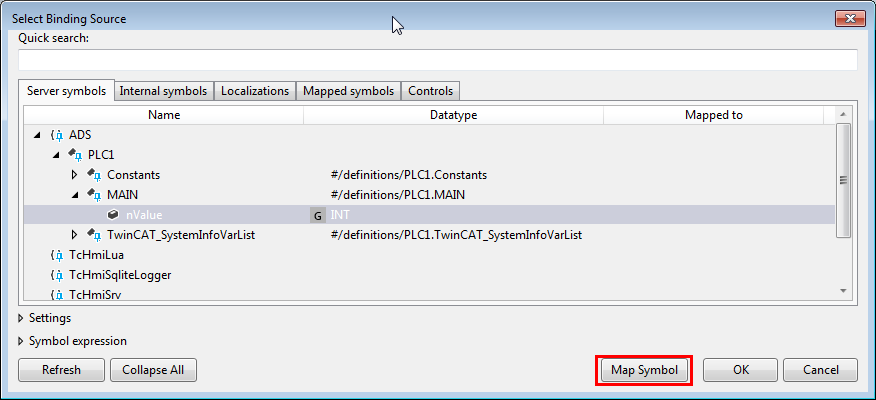Select the TwinCAT_SystemInfoVarList label text

(x=181, y=235)
